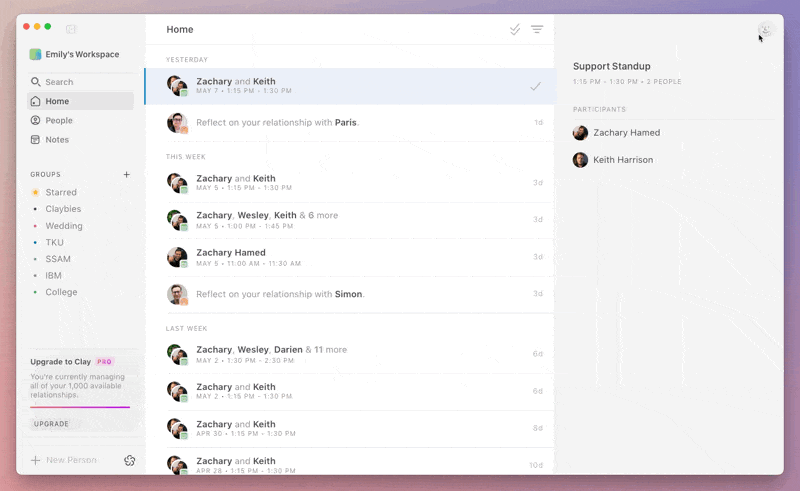The height and width of the screenshot is (491, 800).
Task: Click Zachary Hamed's avatar in Participants
Action: pyautogui.click(x=580, y=133)
